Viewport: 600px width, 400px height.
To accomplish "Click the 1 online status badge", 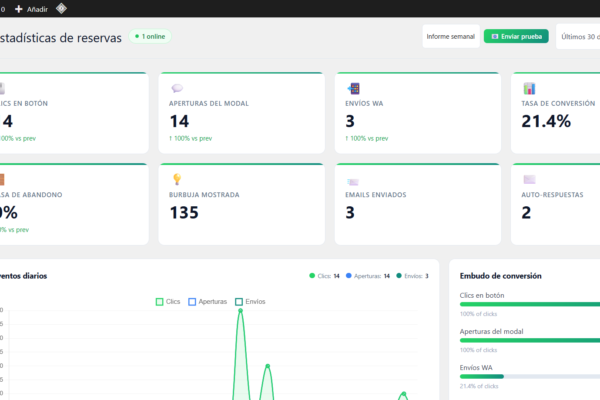I will pyautogui.click(x=150, y=36).
